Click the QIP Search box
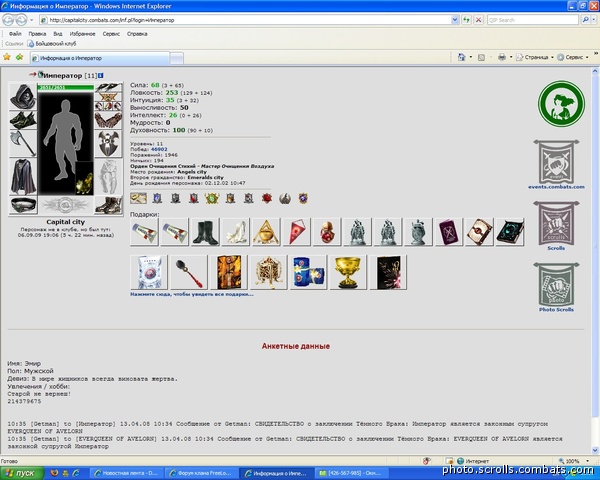 533,20
